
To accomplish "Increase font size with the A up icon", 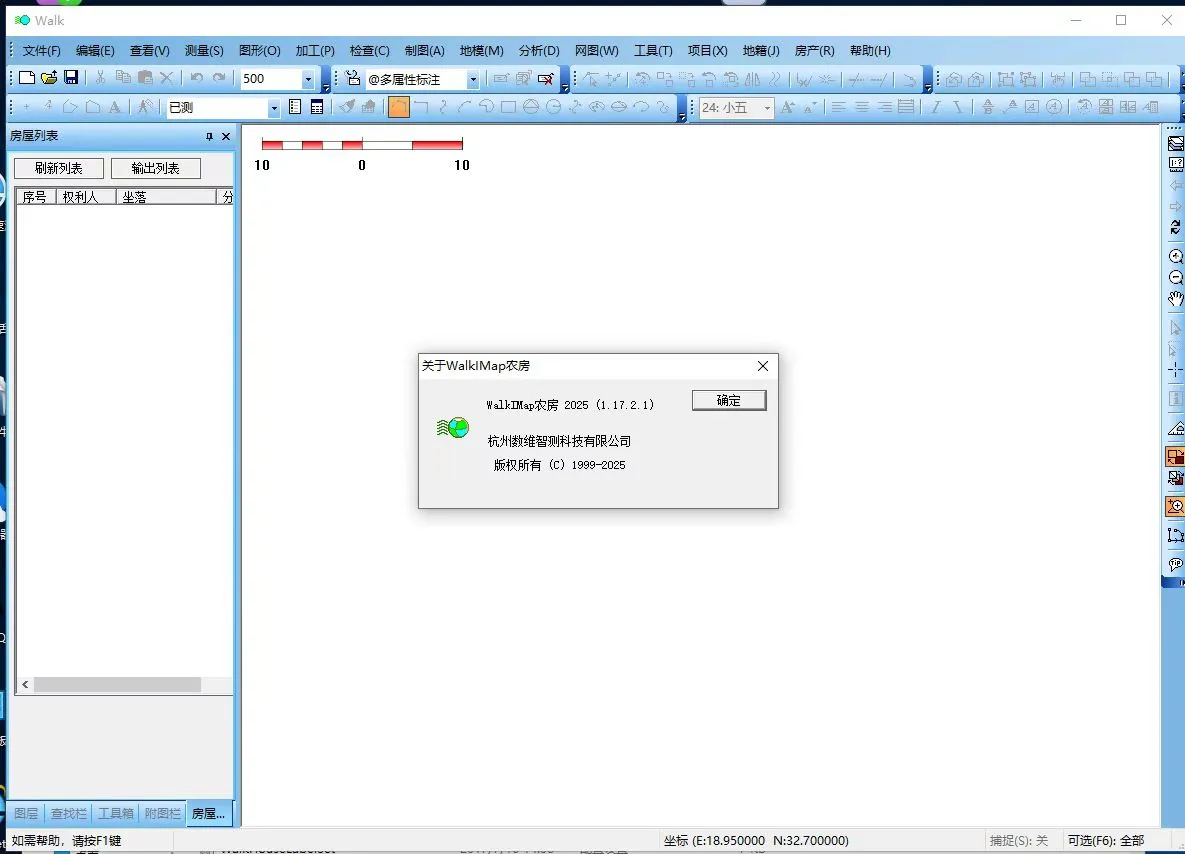I will point(787,107).
